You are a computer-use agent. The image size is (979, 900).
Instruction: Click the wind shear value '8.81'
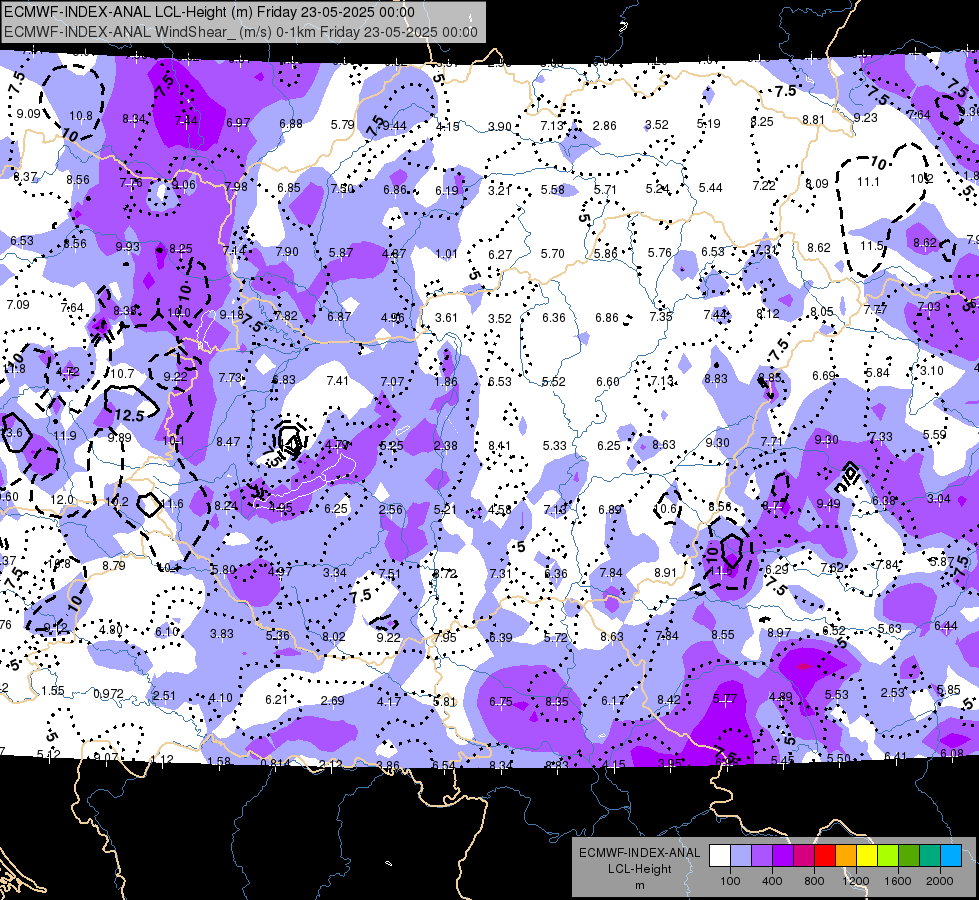pos(814,120)
